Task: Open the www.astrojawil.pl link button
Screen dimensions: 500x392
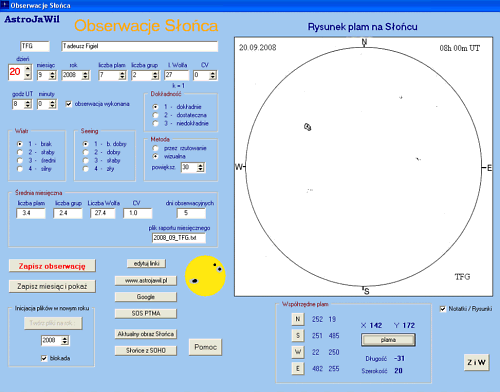Action: (146, 280)
